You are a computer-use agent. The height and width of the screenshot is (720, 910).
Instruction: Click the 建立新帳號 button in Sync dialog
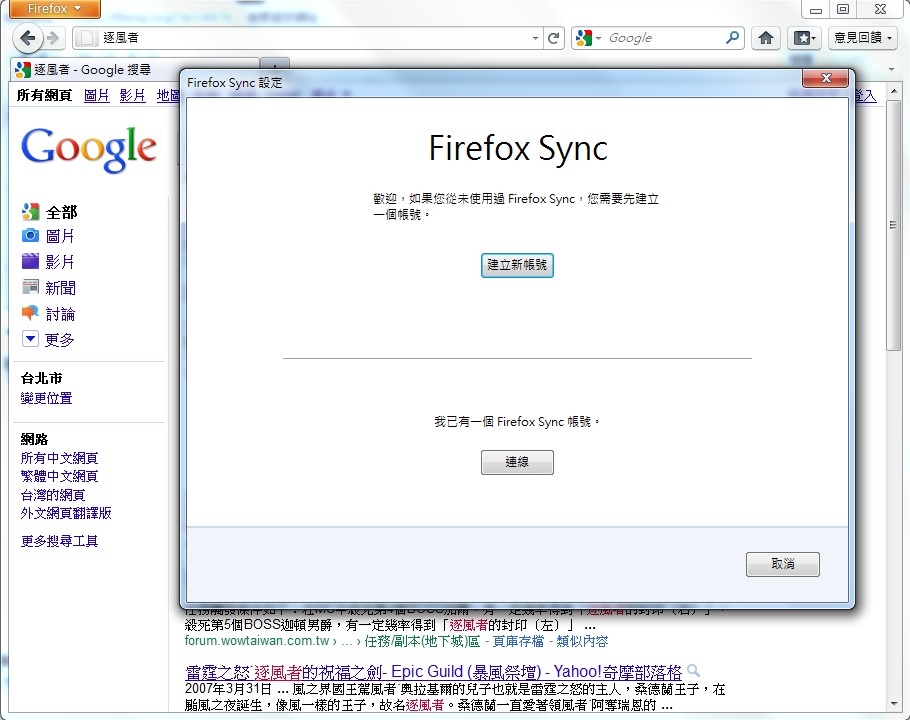click(x=517, y=265)
